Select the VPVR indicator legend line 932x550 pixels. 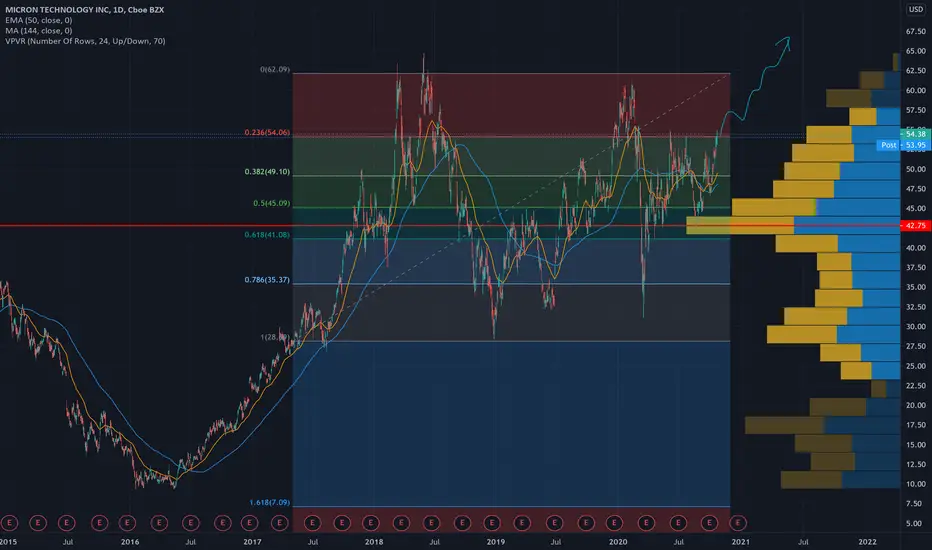(85, 41)
